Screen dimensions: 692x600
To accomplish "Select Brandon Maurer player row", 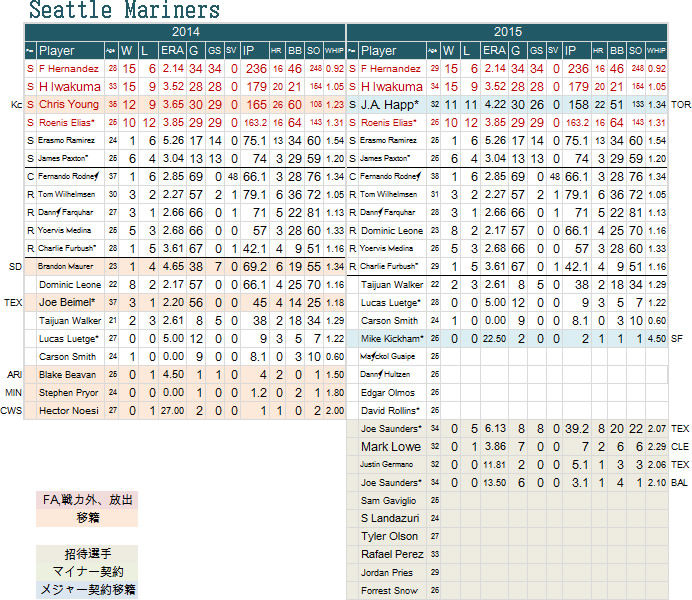I will point(185,266).
